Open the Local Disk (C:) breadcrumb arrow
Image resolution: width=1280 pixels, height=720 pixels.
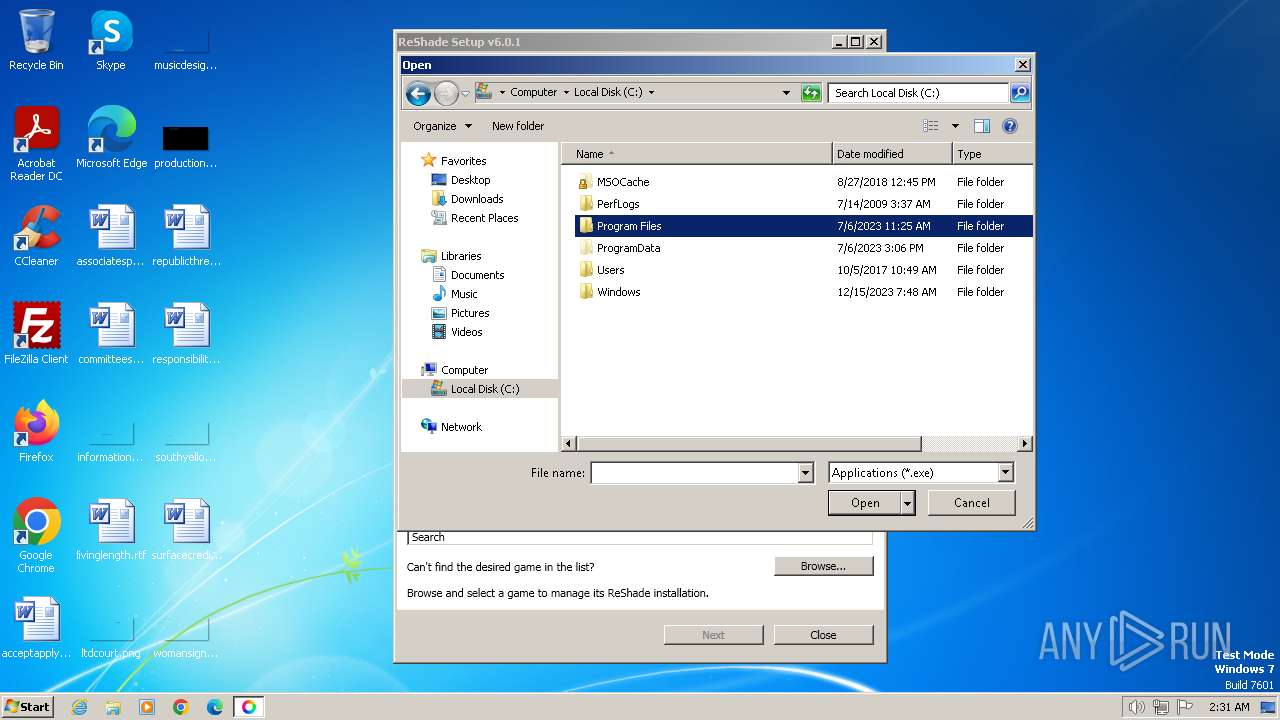651,92
